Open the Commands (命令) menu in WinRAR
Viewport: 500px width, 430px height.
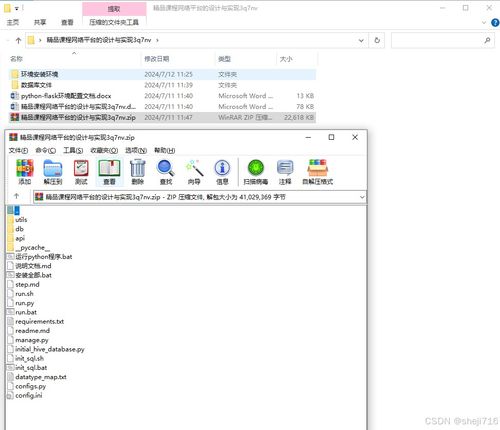[46, 151]
